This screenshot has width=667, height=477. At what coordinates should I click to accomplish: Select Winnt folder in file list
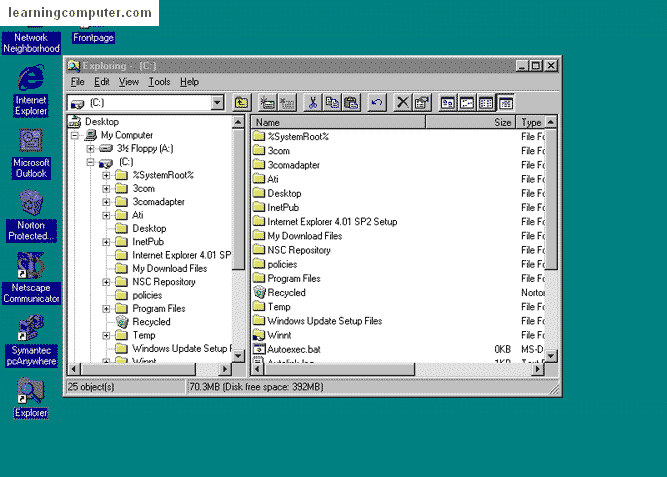(272, 335)
